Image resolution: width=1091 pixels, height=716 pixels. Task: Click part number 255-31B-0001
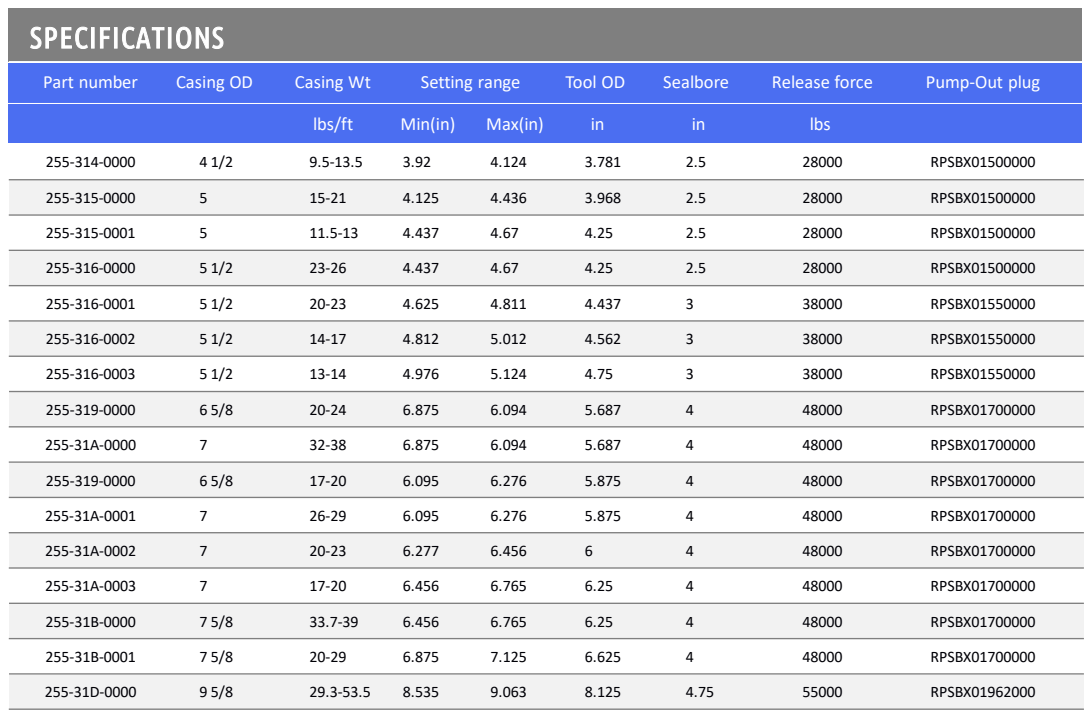tap(90, 657)
